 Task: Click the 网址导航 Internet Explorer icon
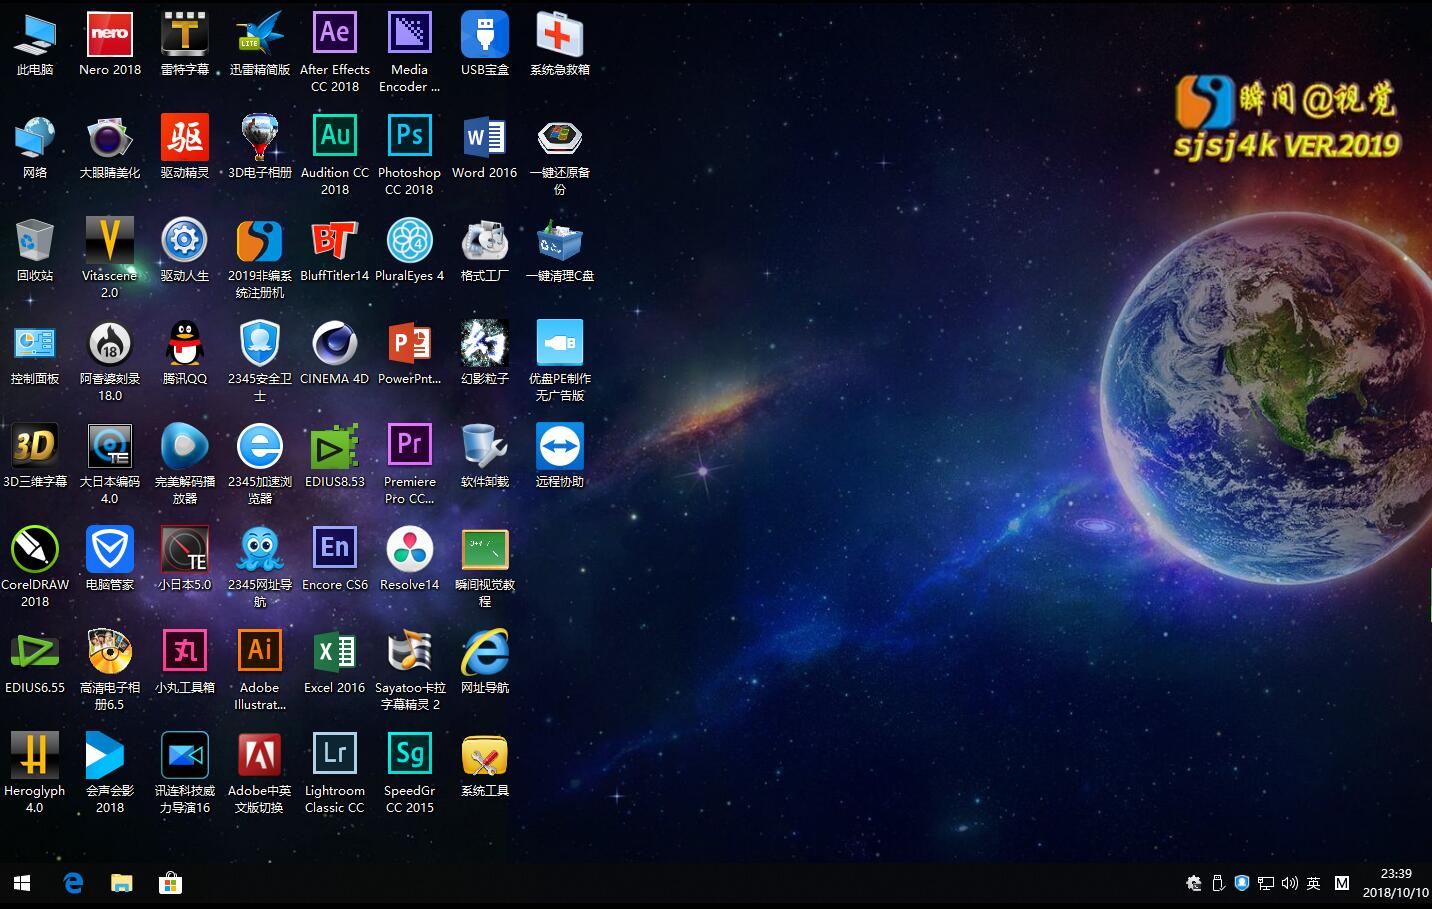click(x=485, y=652)
